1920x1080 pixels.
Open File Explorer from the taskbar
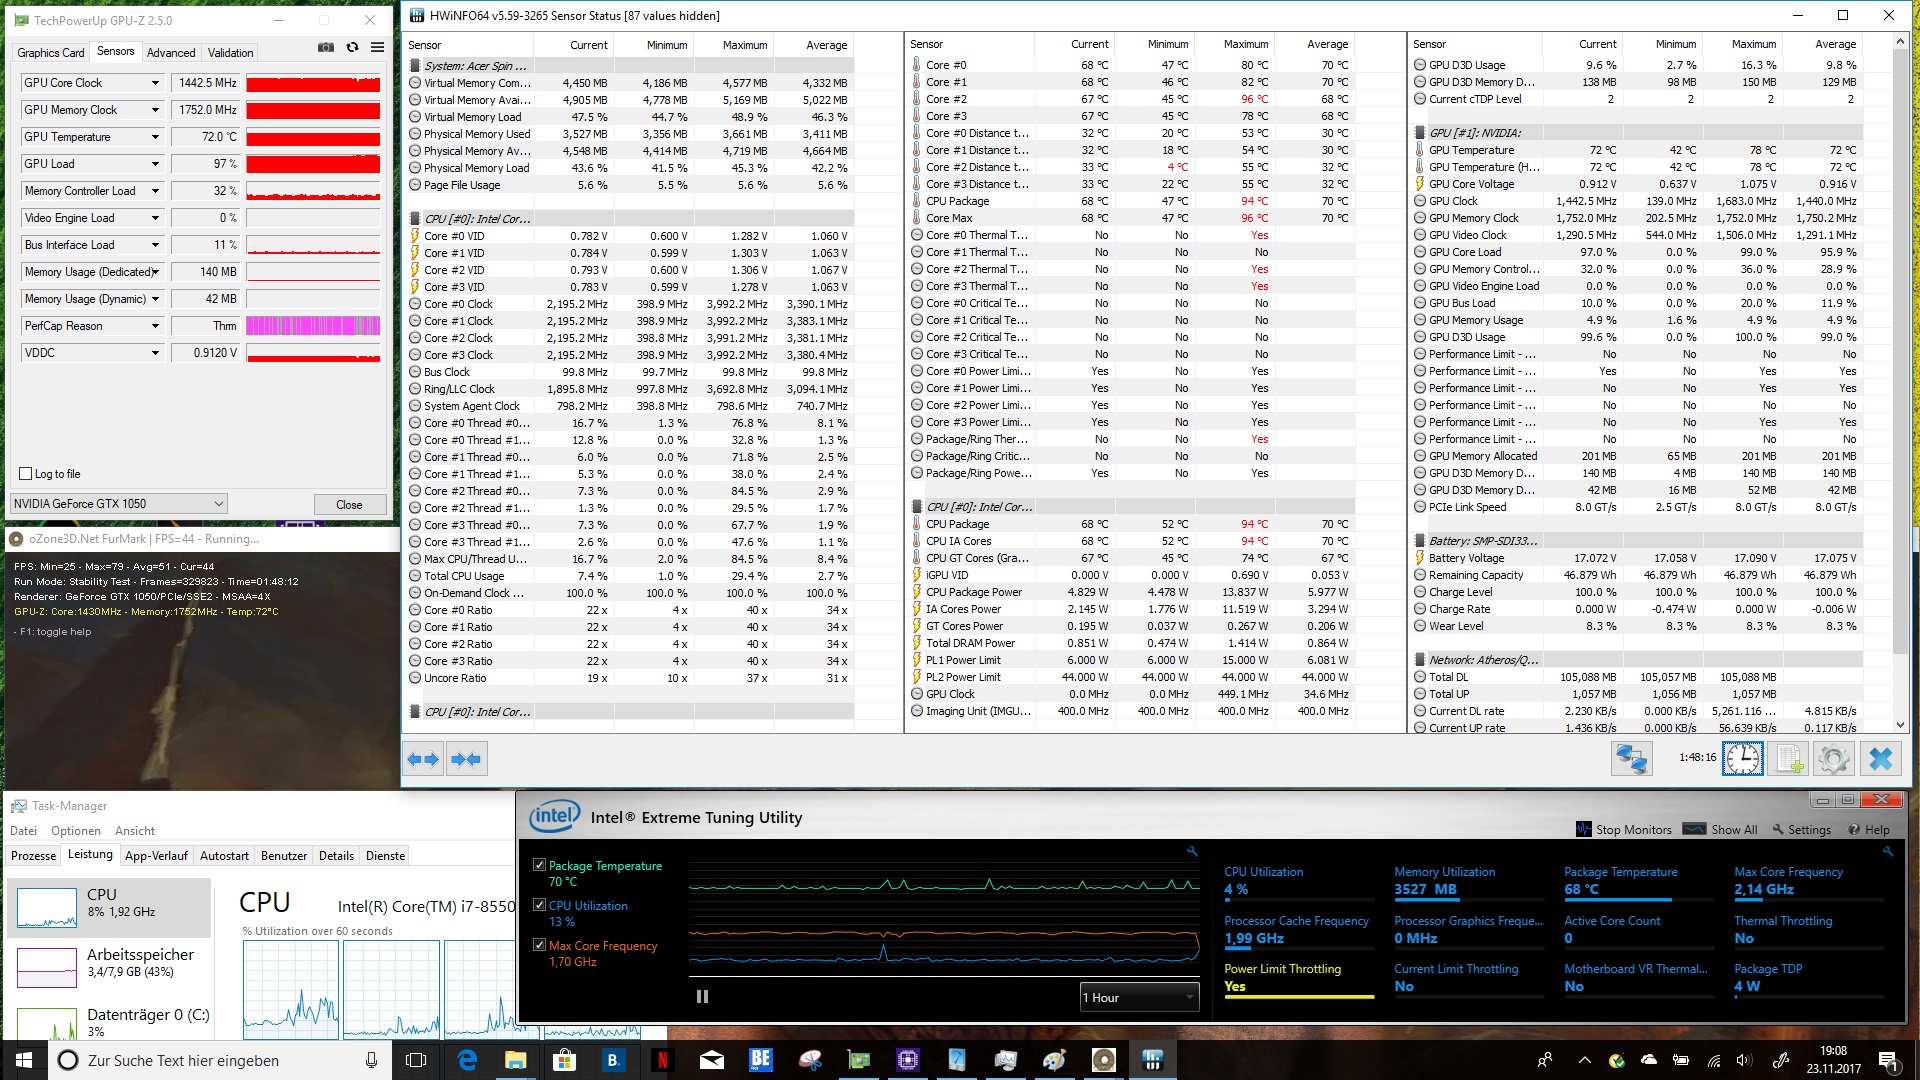click(x=515, y=1060)
